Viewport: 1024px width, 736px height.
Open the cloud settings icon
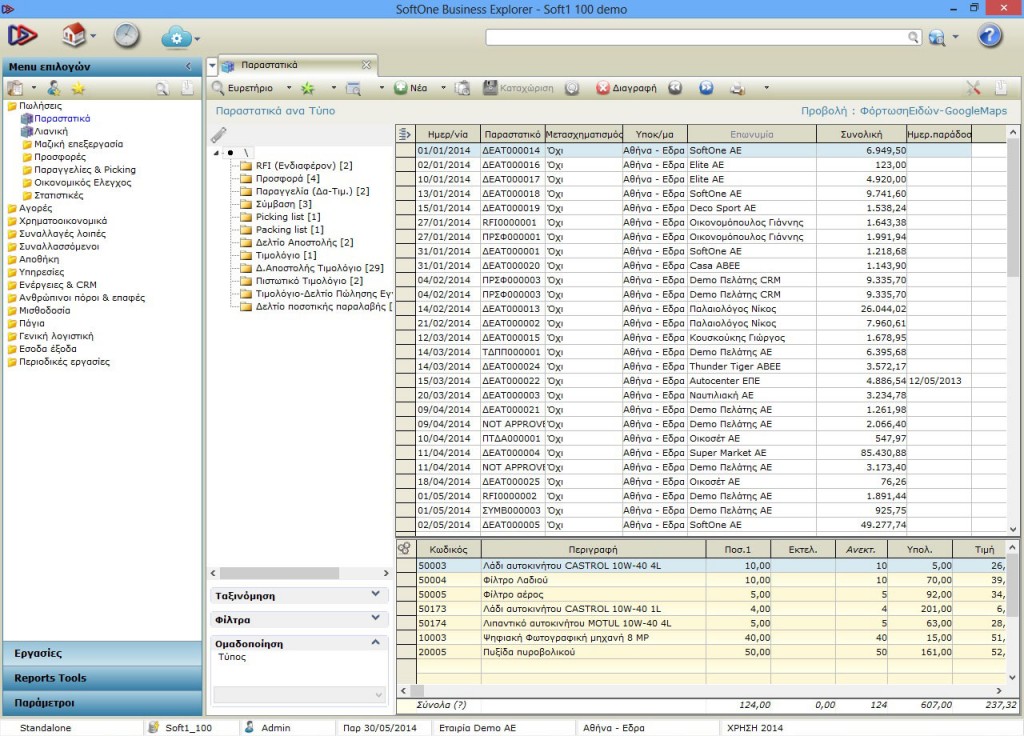(x=176, y=37)
